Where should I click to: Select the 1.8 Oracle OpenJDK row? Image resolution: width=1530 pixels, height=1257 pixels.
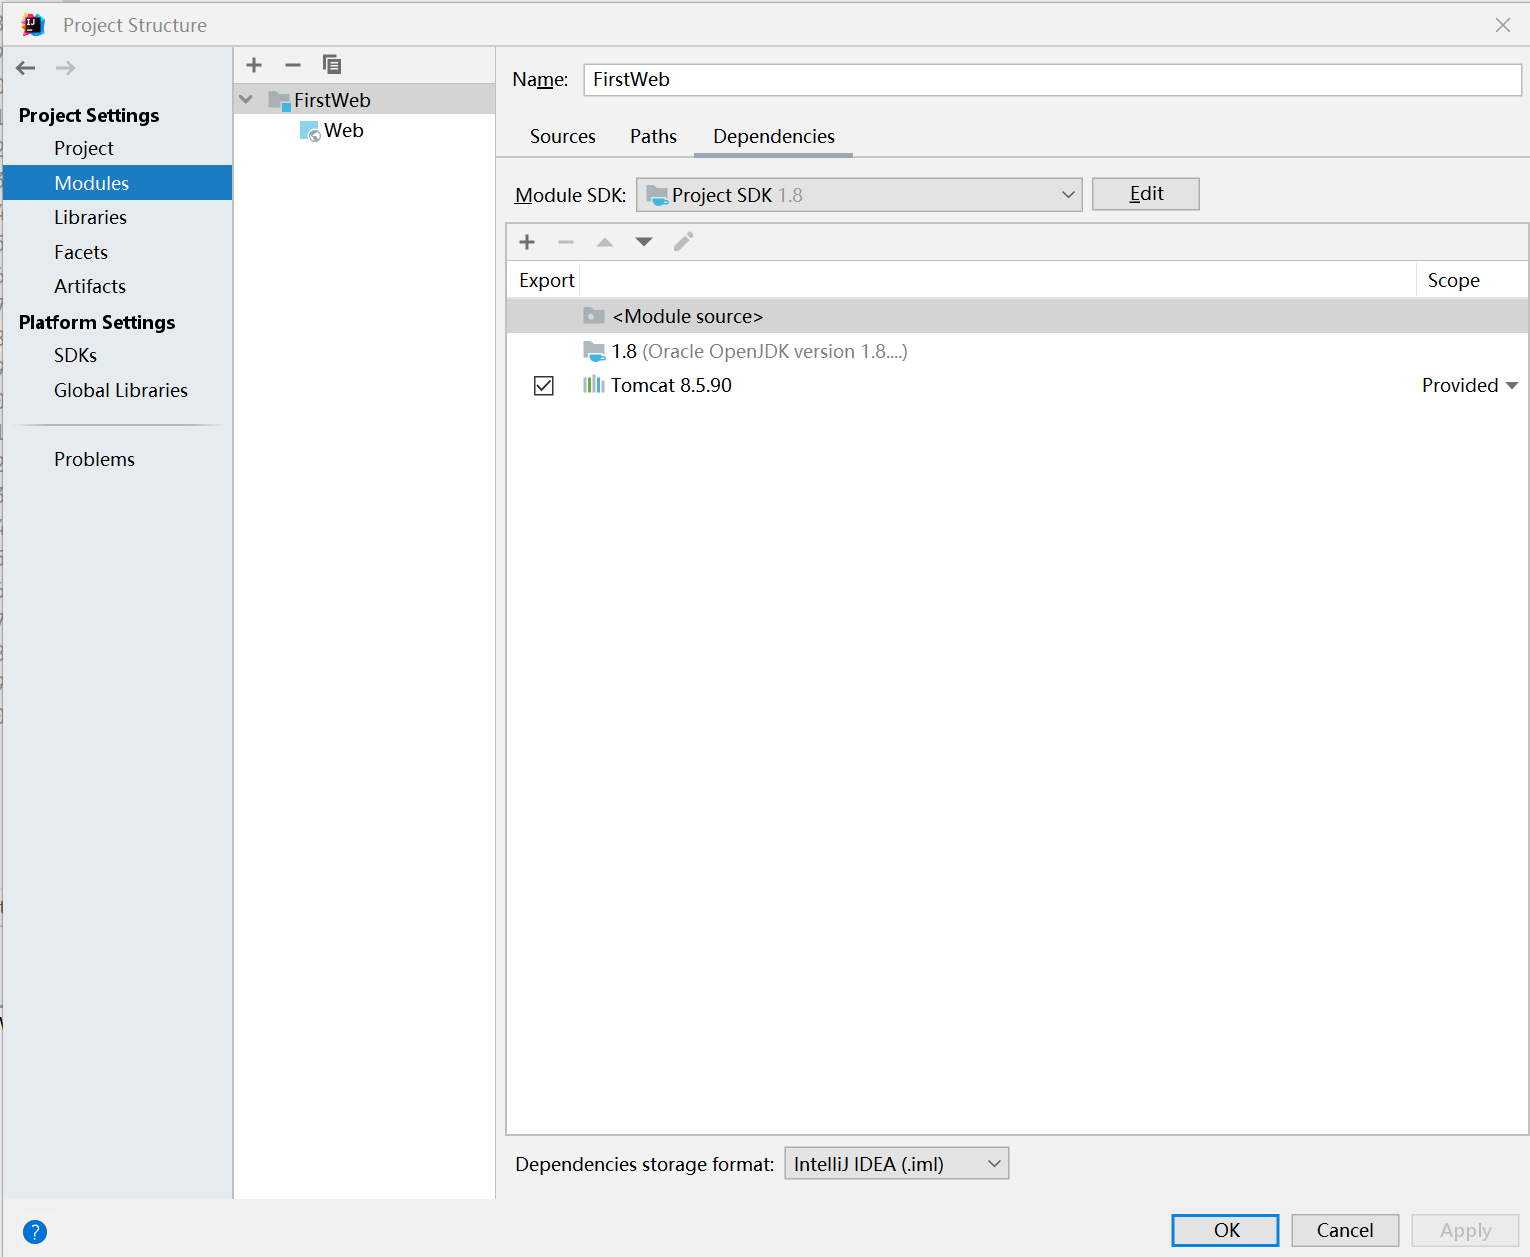(1018, 351)
